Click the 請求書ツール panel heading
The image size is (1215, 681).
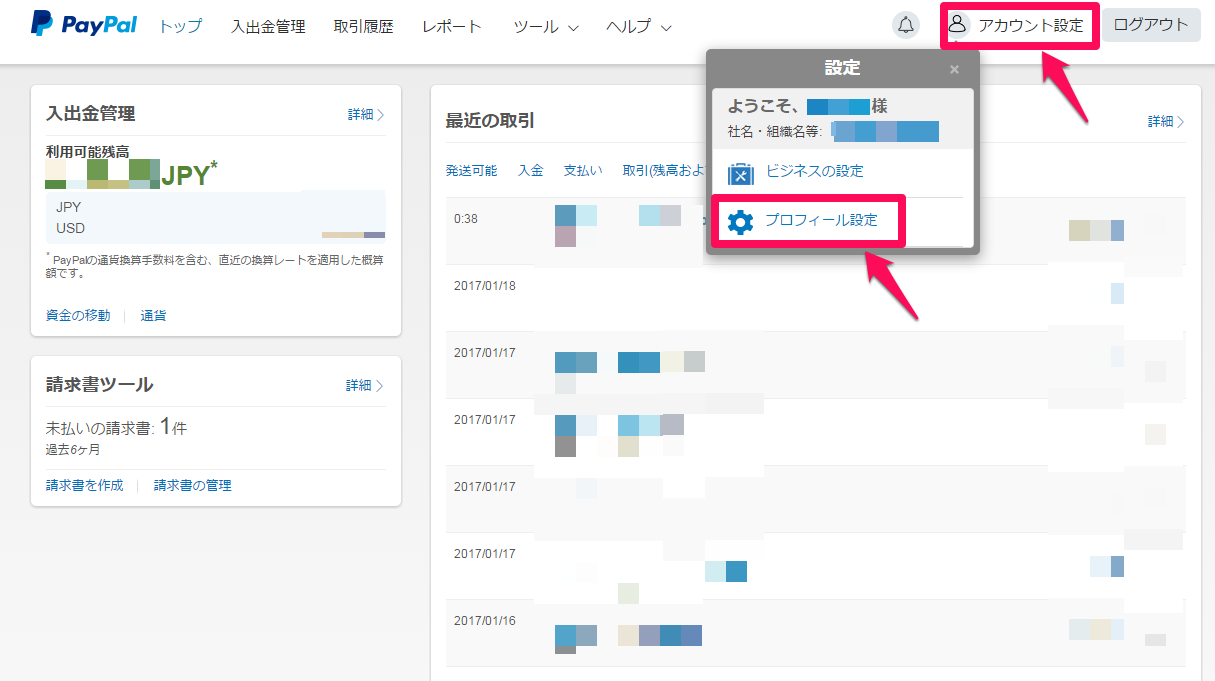(x=99, y=384)
